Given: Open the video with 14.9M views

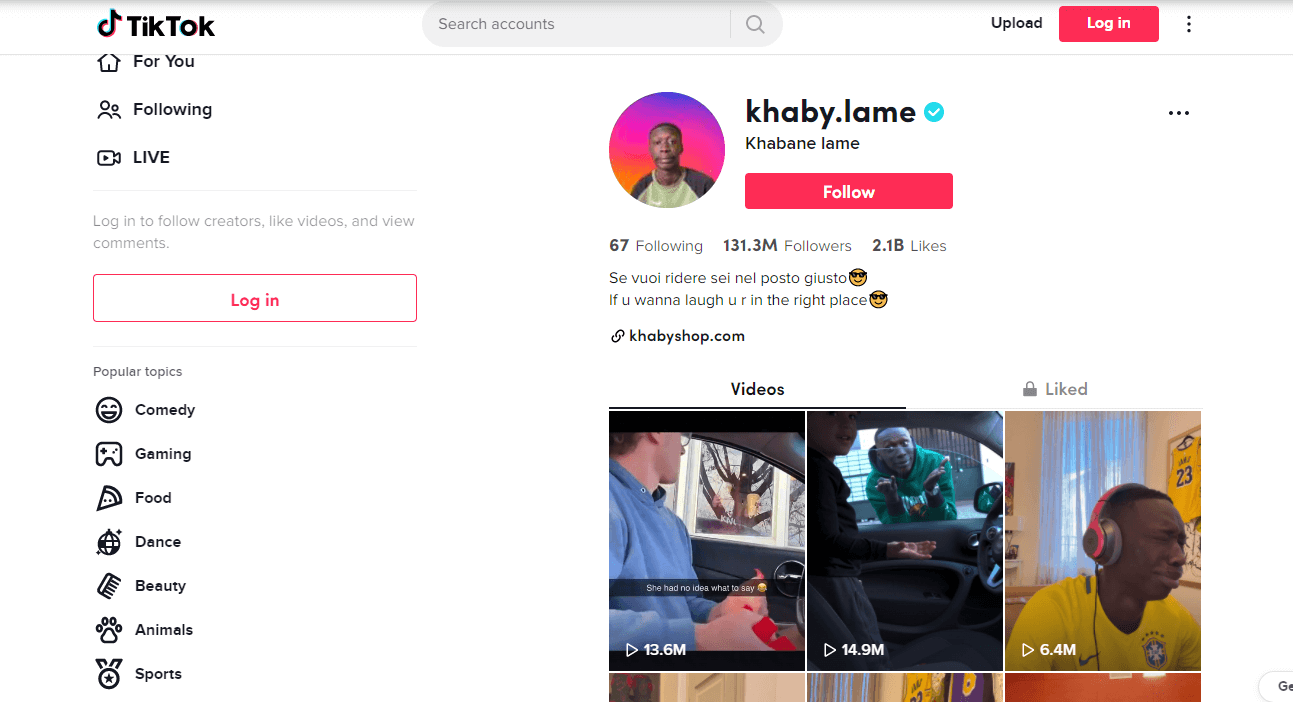Looking at the screenshot, I should pos(905,541).
